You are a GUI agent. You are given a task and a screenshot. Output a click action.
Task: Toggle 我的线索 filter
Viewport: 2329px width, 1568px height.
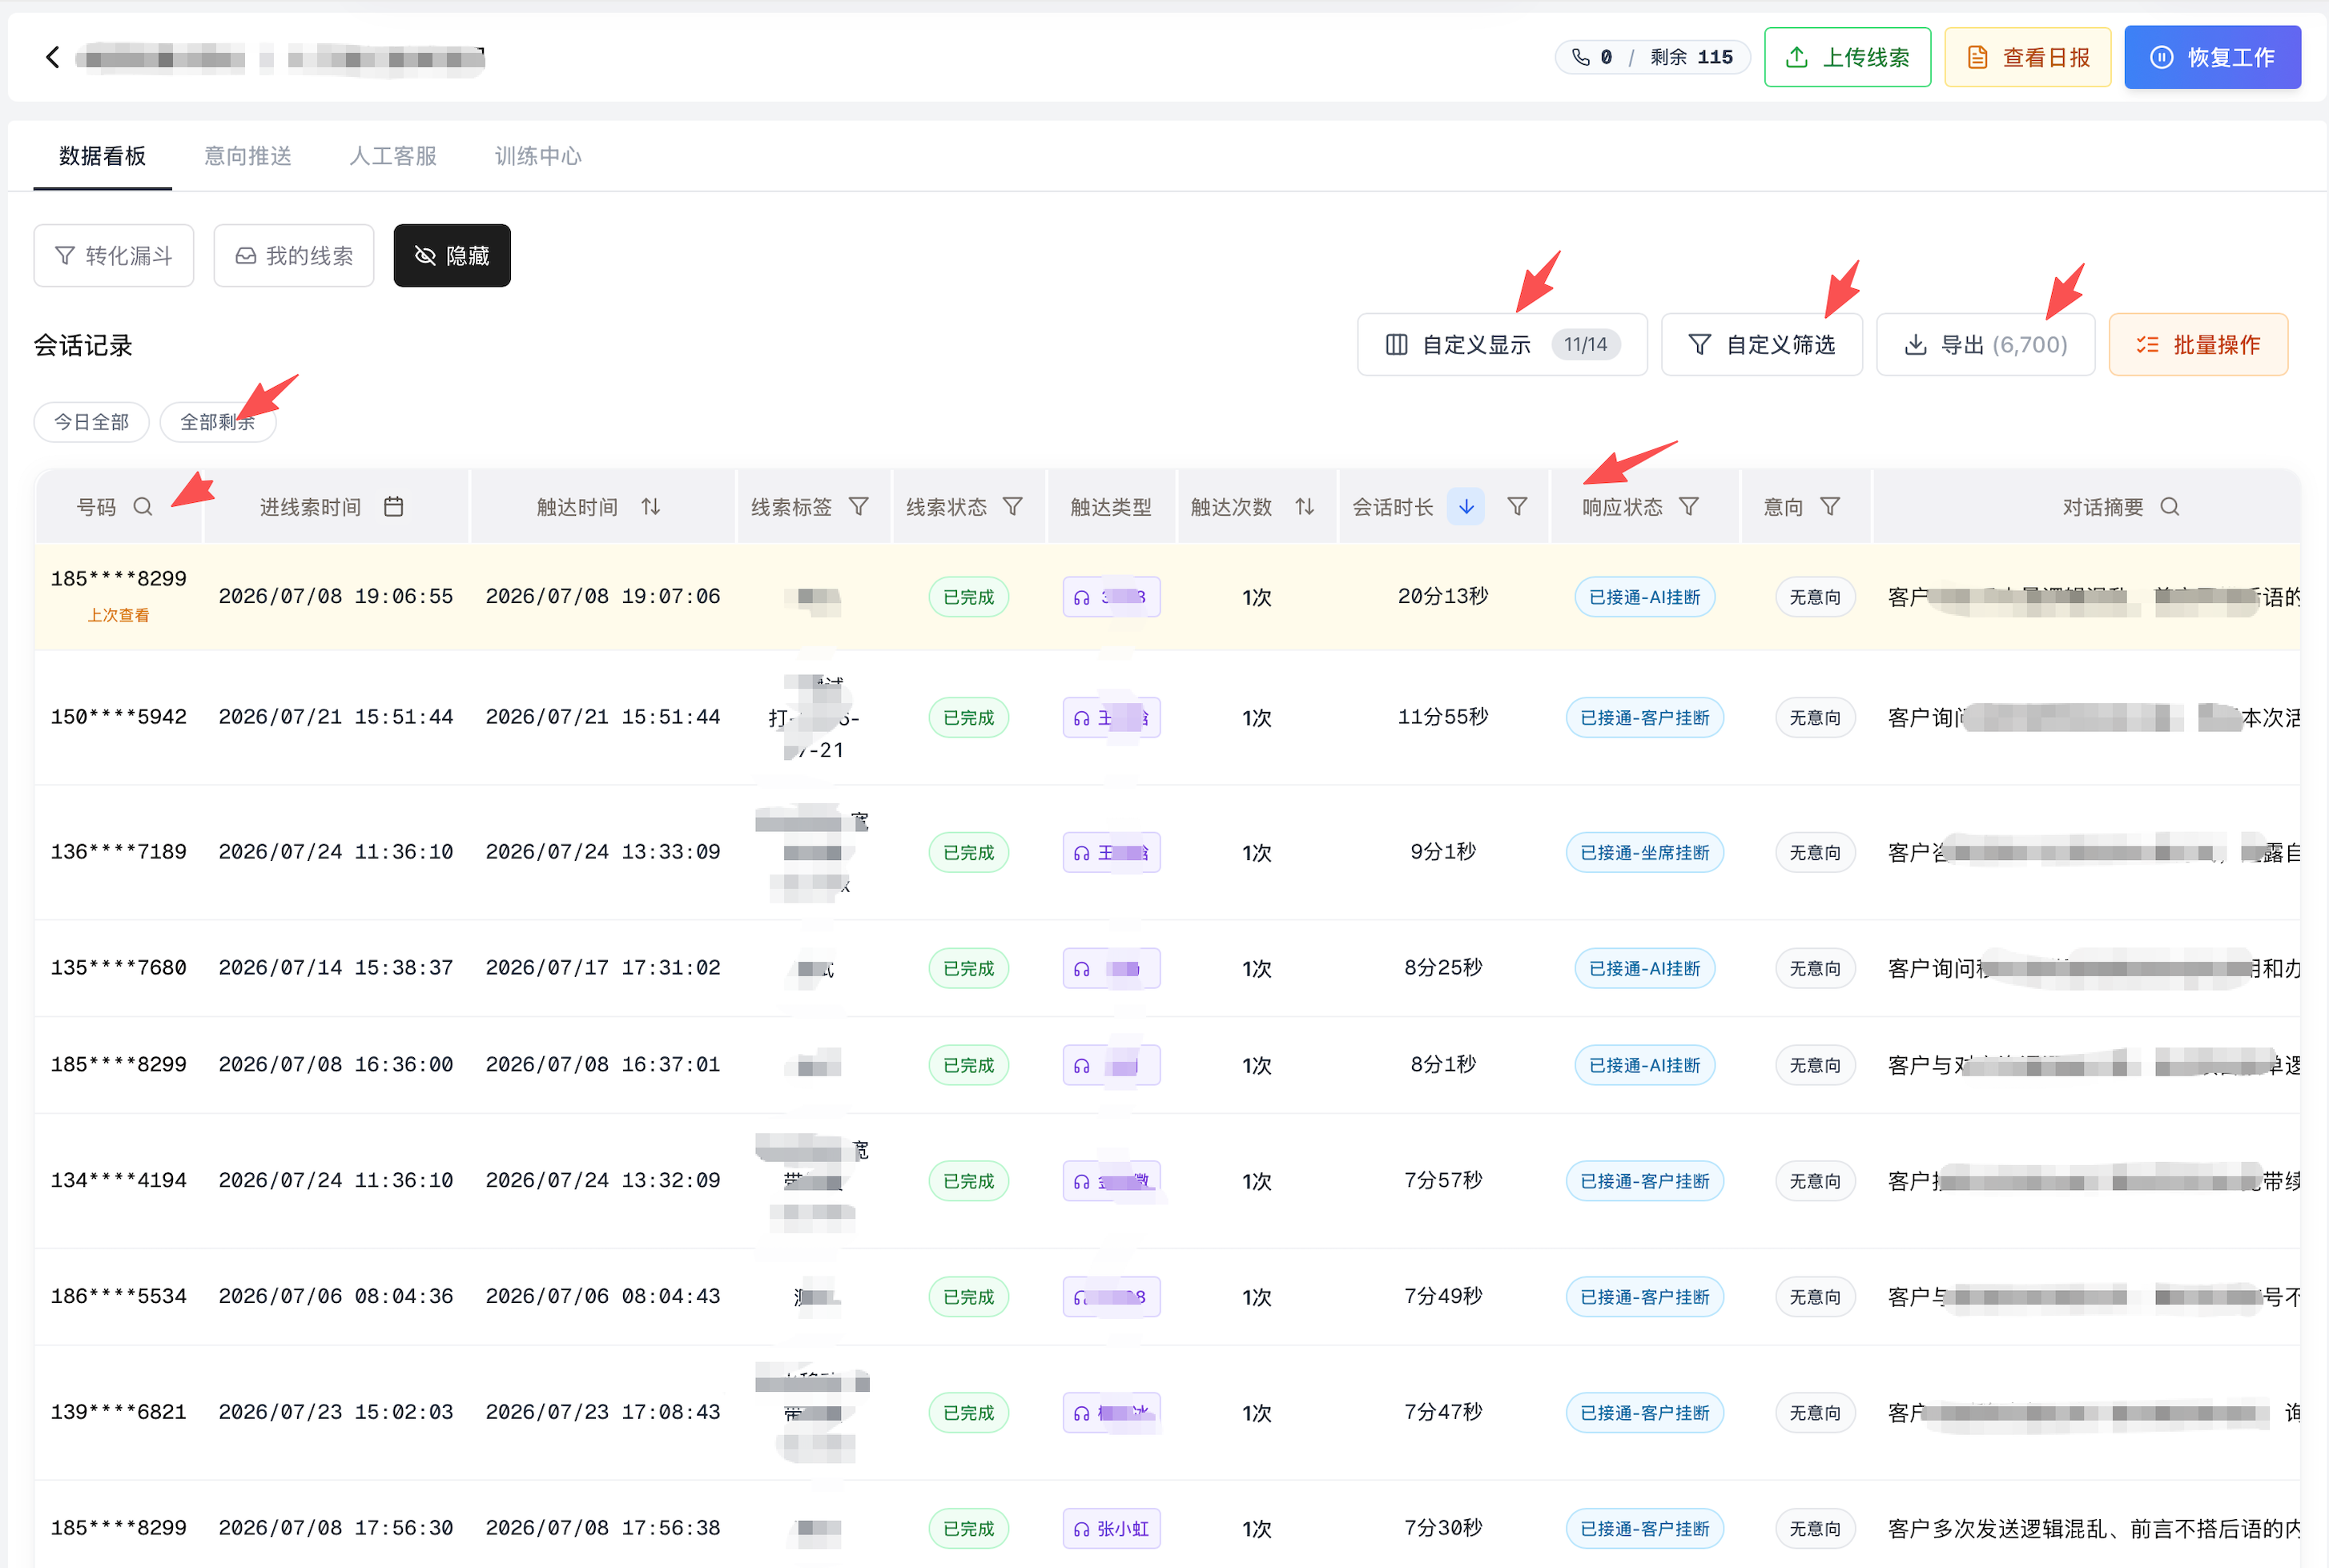294,256
